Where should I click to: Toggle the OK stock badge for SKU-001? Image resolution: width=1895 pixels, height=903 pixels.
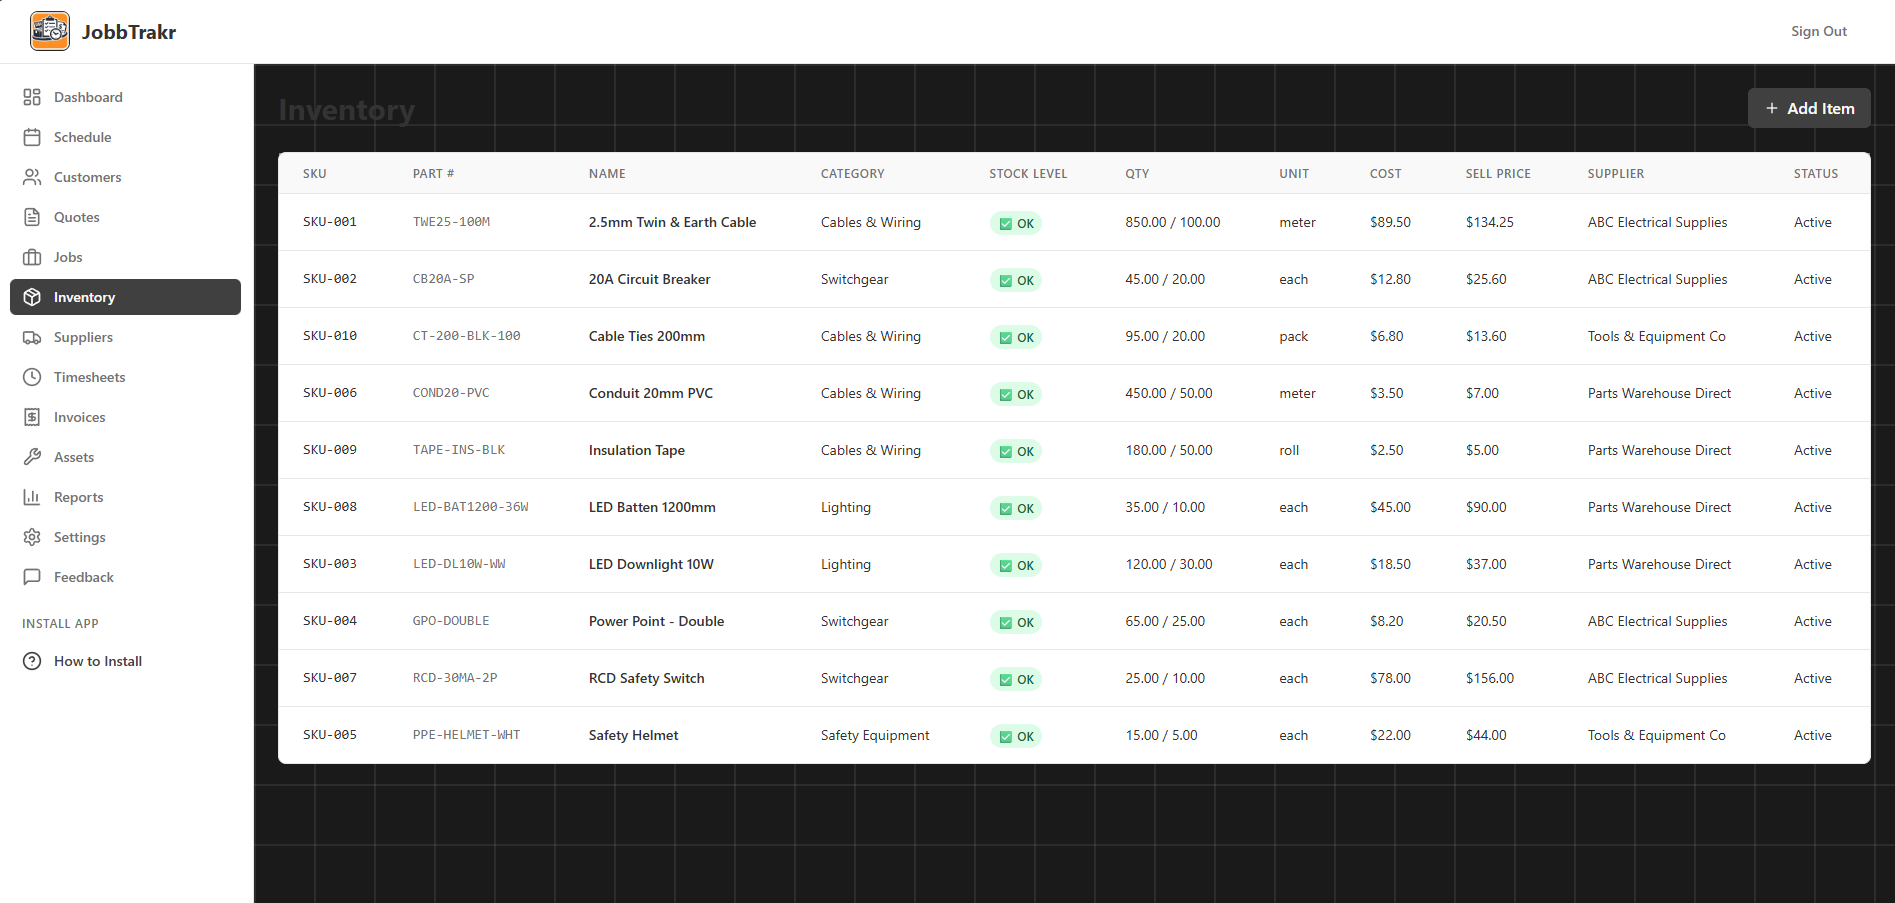pyautogui.click(x=1015, y=223)
